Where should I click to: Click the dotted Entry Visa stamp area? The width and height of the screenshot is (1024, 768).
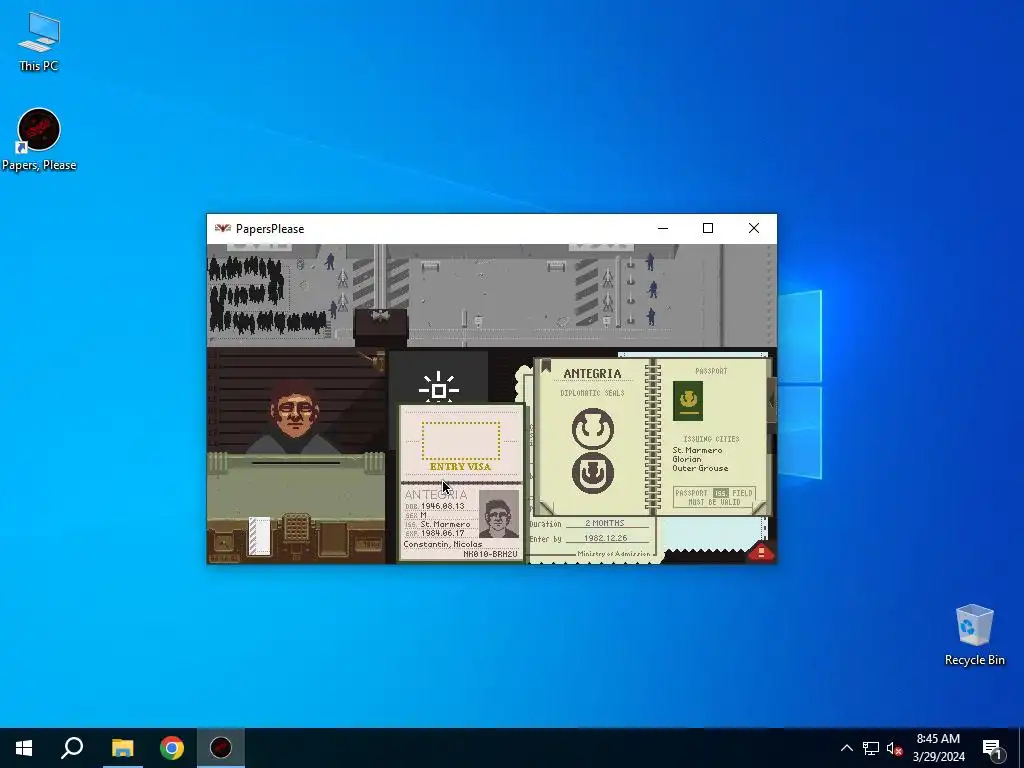(x=461, y=441)
